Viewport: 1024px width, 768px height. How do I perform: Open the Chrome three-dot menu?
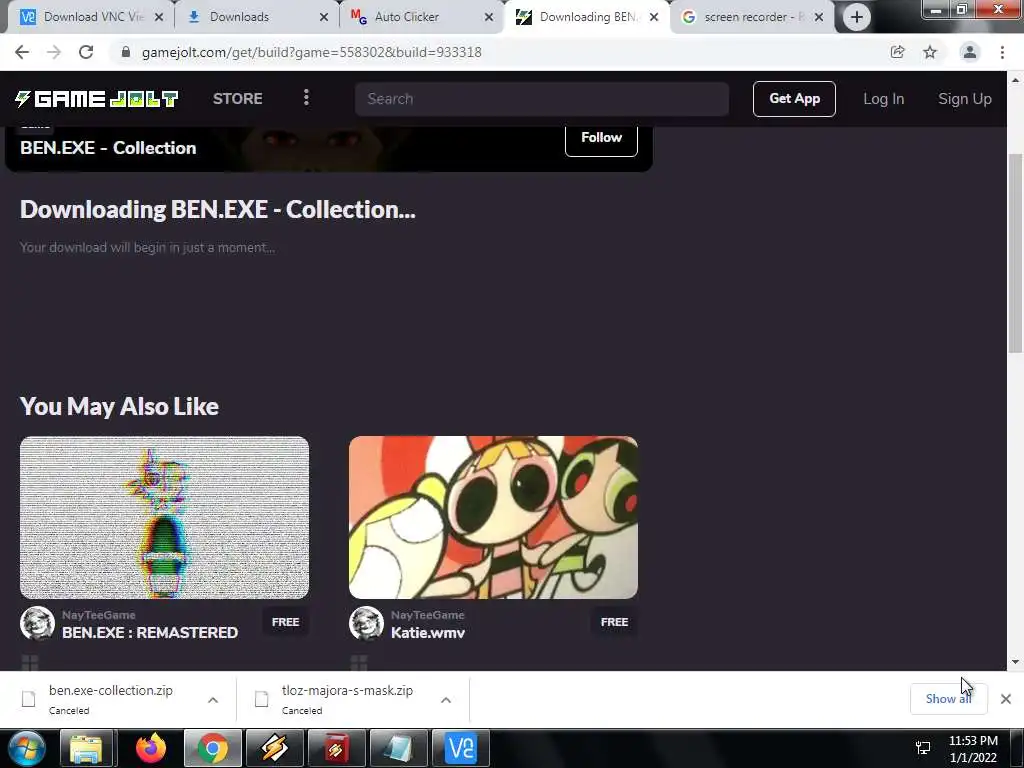point(1002,52)
